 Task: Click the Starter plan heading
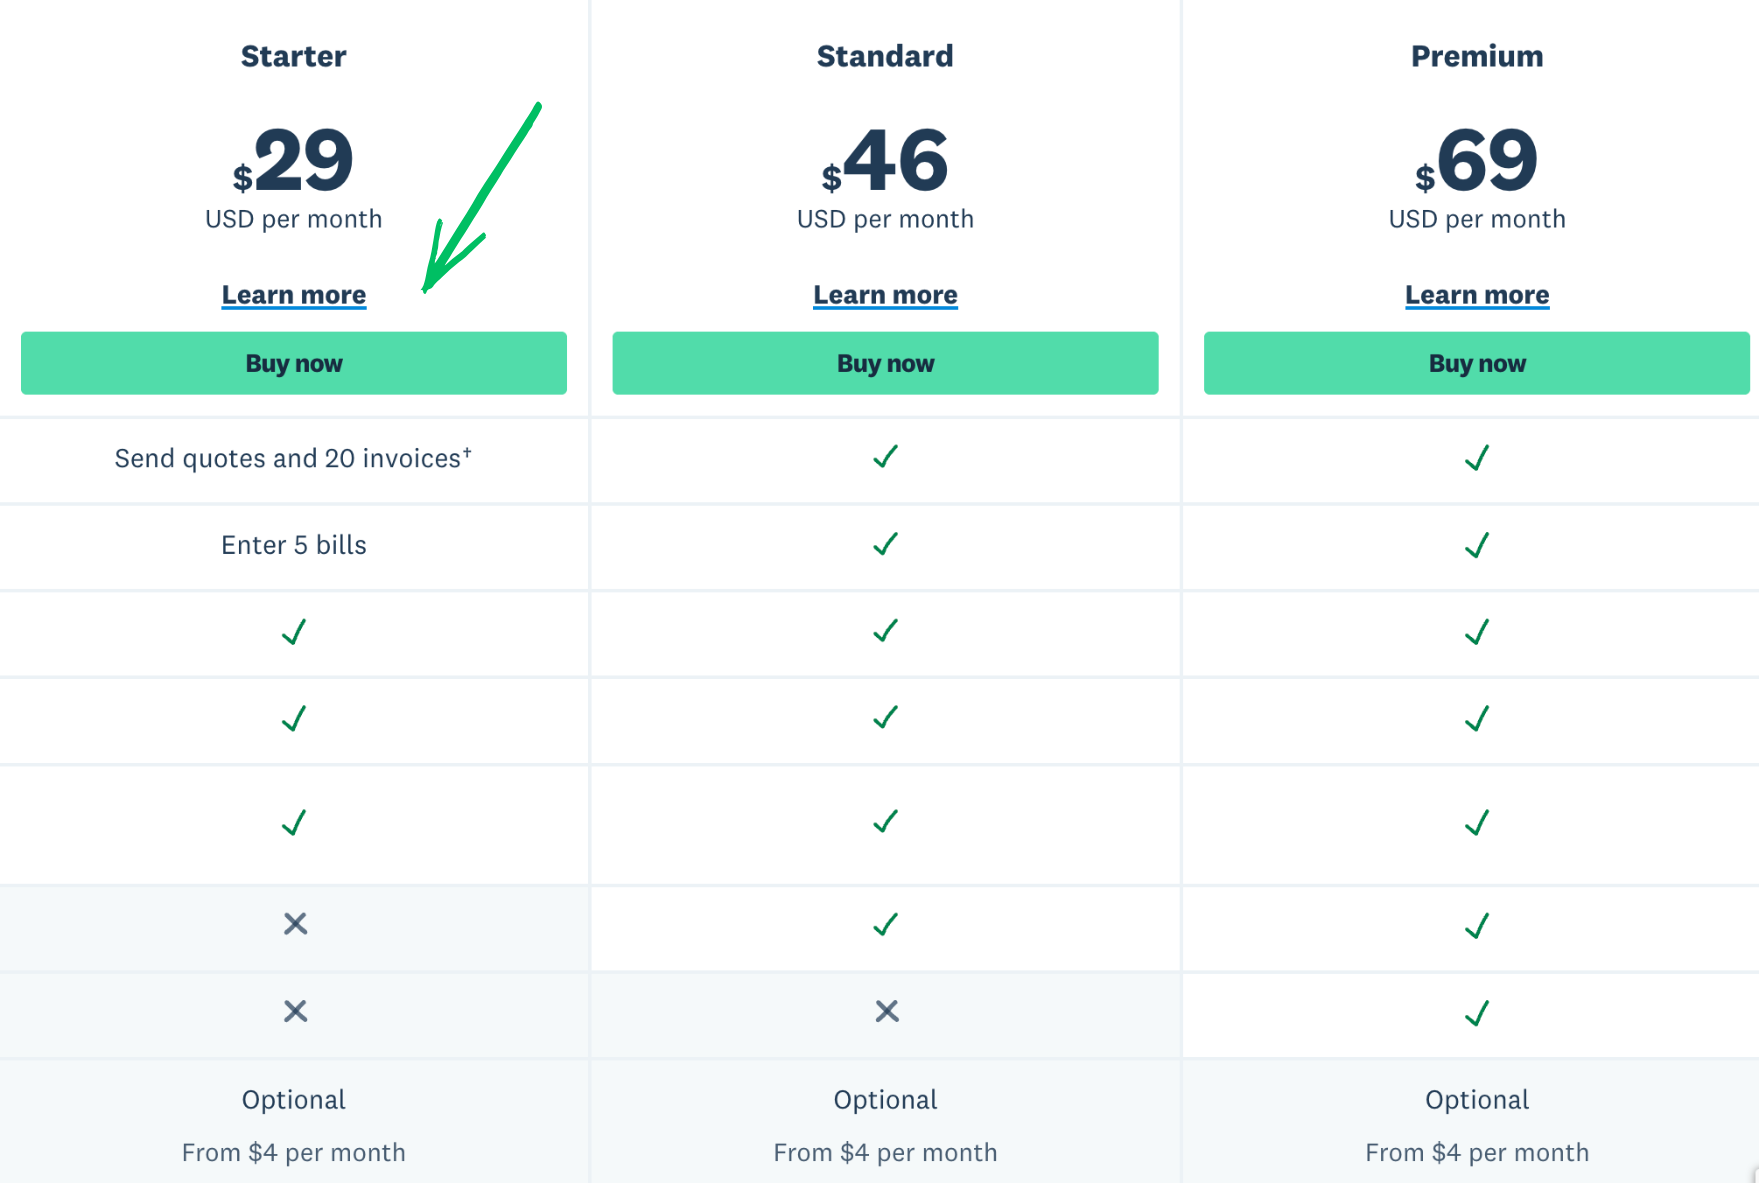point(294,56)
